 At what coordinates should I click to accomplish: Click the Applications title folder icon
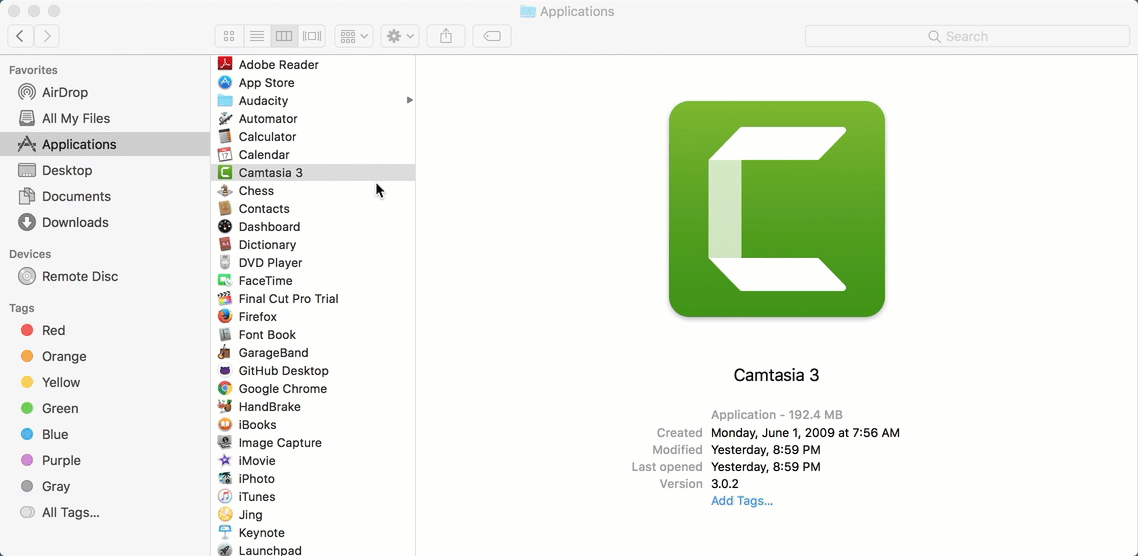coord(528,12)
